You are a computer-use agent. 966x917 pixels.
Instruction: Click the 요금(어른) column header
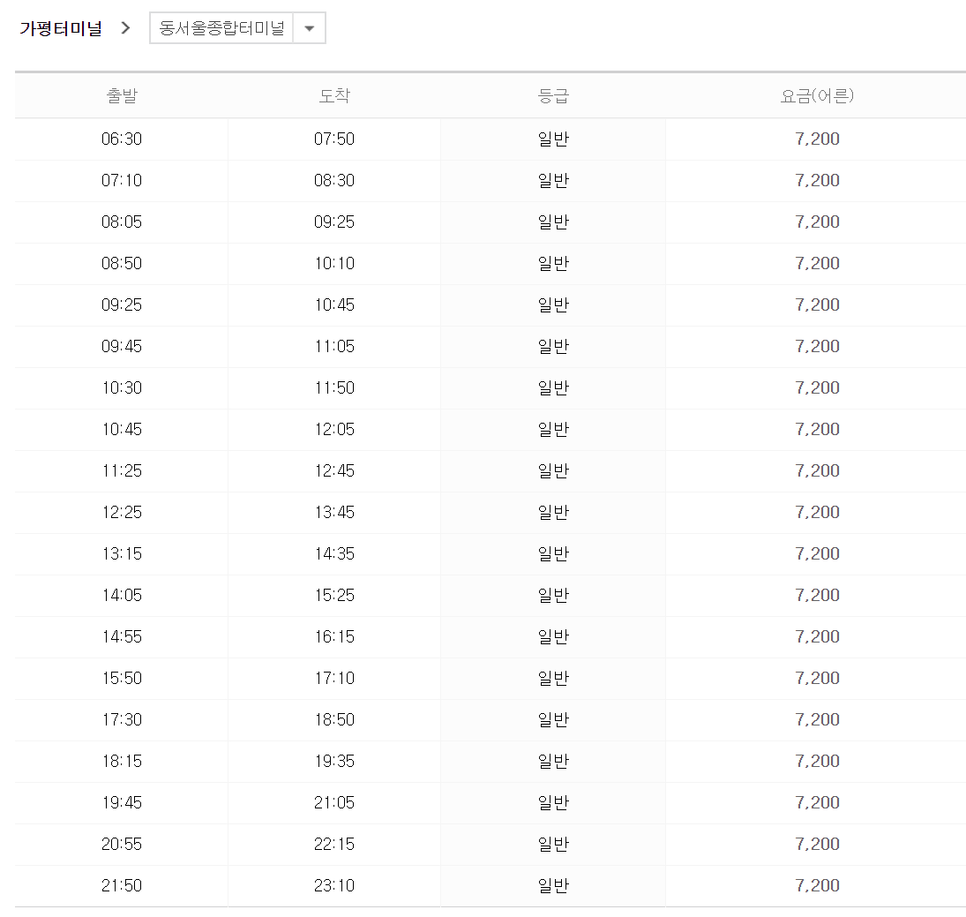[x=817, y=96]
